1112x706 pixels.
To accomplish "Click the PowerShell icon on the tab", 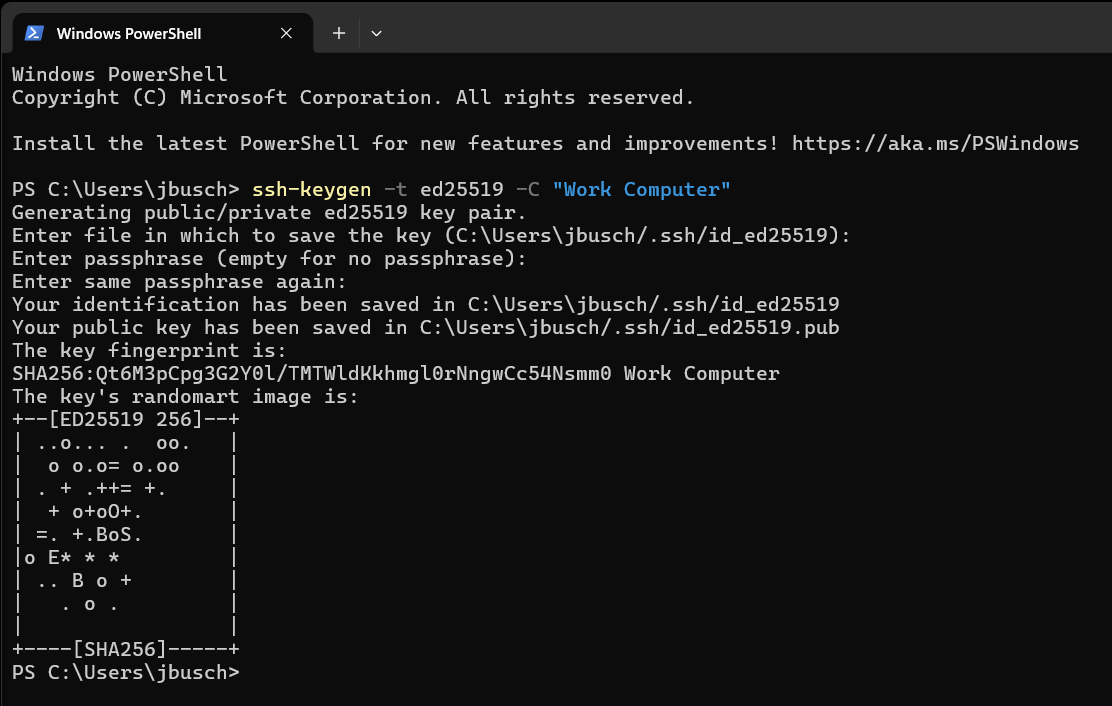I will [34, 33].
